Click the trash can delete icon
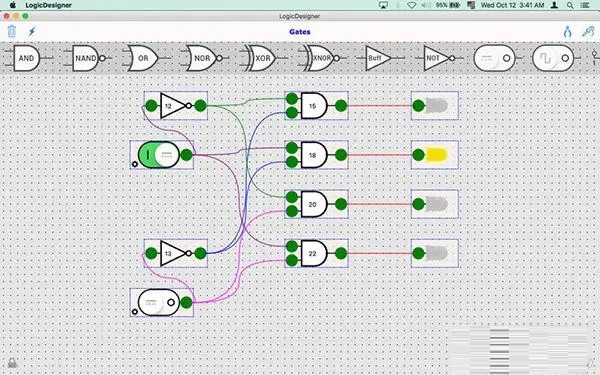 tap(12, 31)
